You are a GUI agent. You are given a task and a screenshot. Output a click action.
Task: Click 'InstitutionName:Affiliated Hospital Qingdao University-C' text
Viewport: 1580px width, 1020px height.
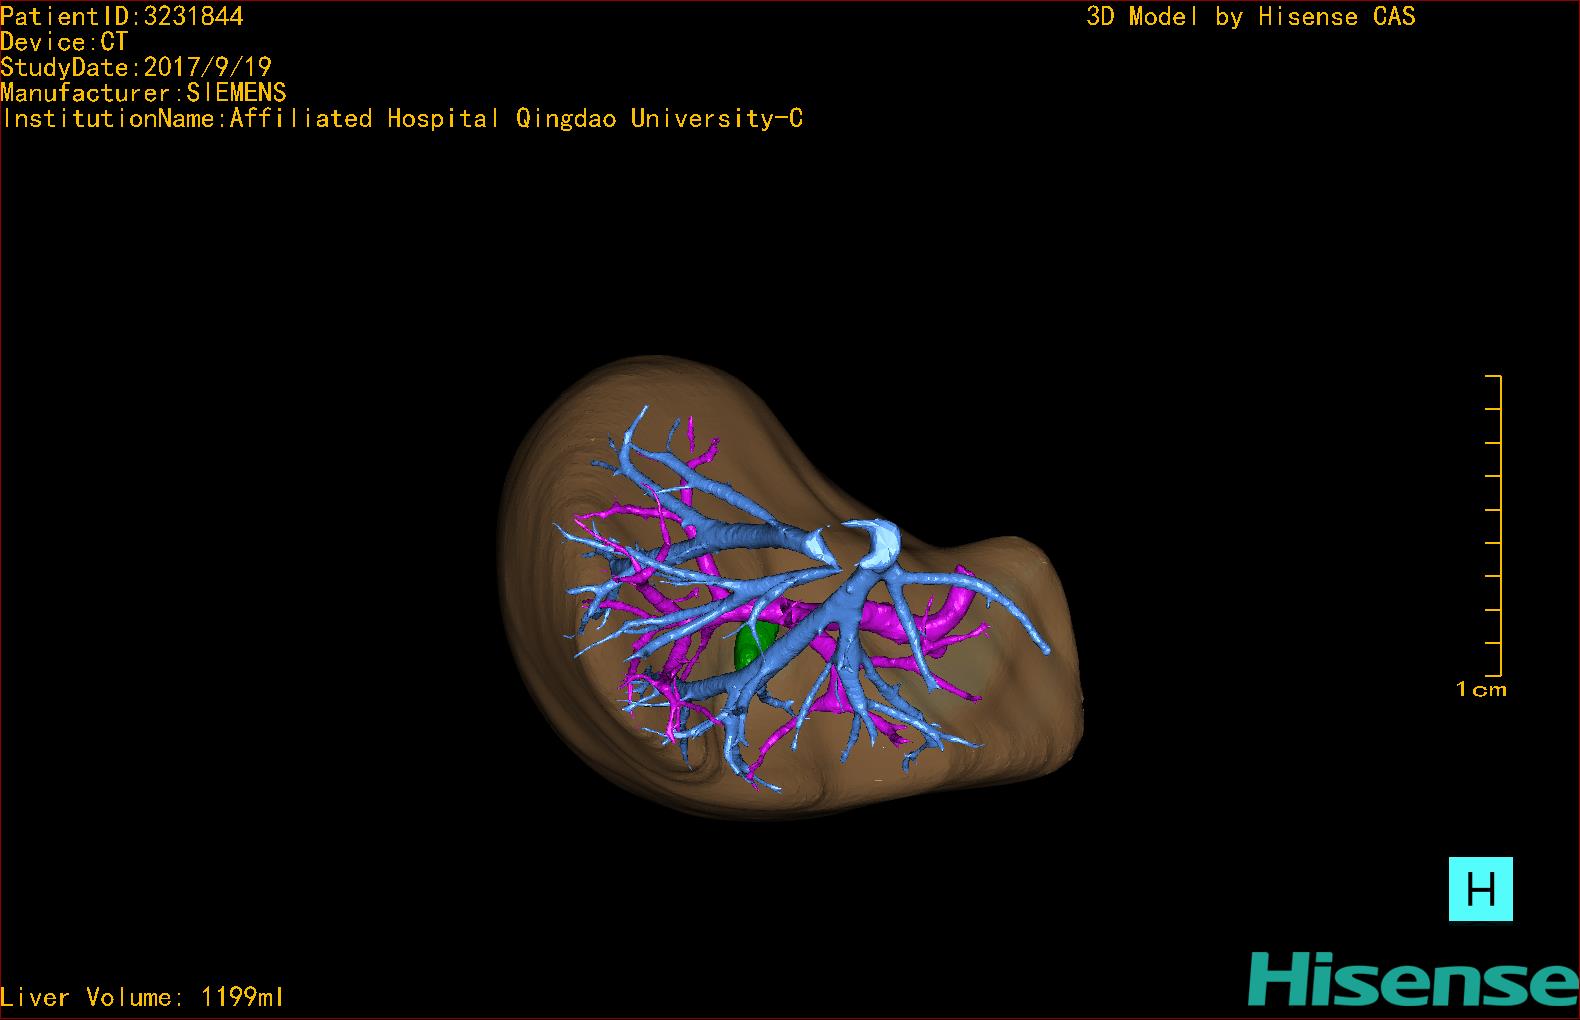402,119
